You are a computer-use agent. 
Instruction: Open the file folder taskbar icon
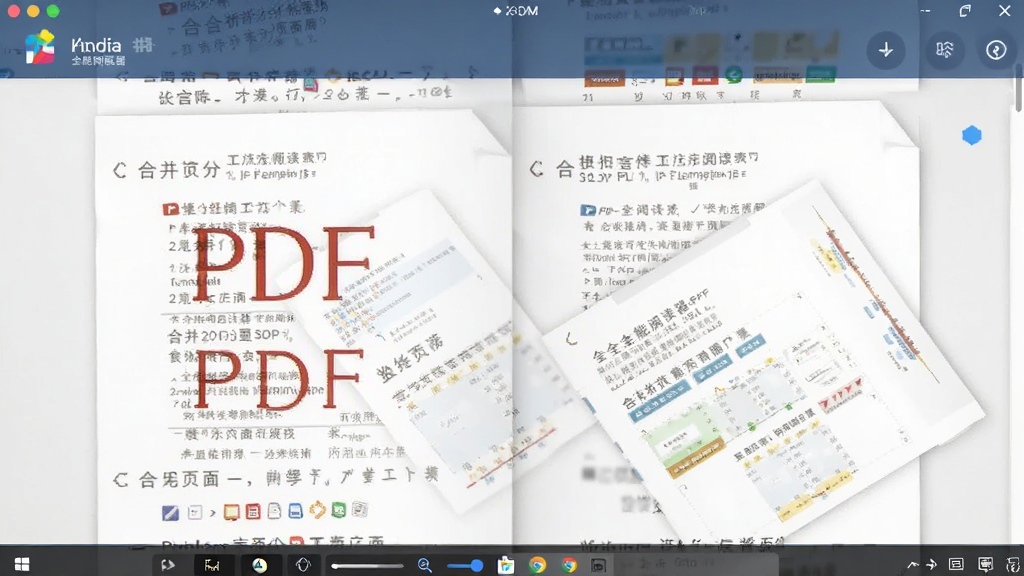505,565
